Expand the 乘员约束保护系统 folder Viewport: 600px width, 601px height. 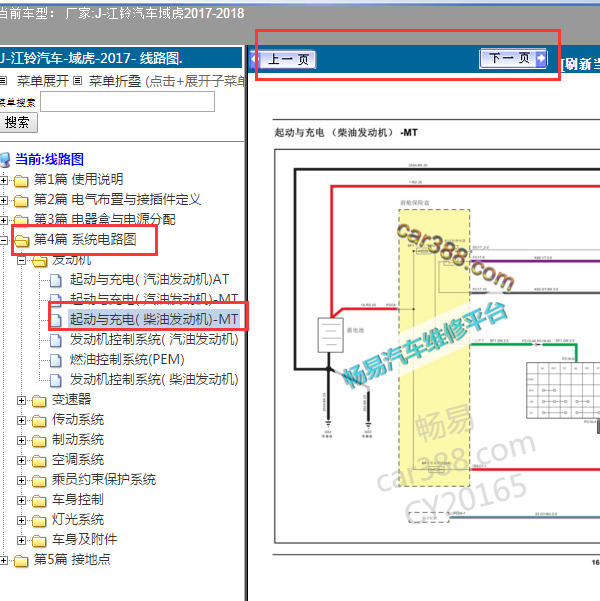(21, 480)
